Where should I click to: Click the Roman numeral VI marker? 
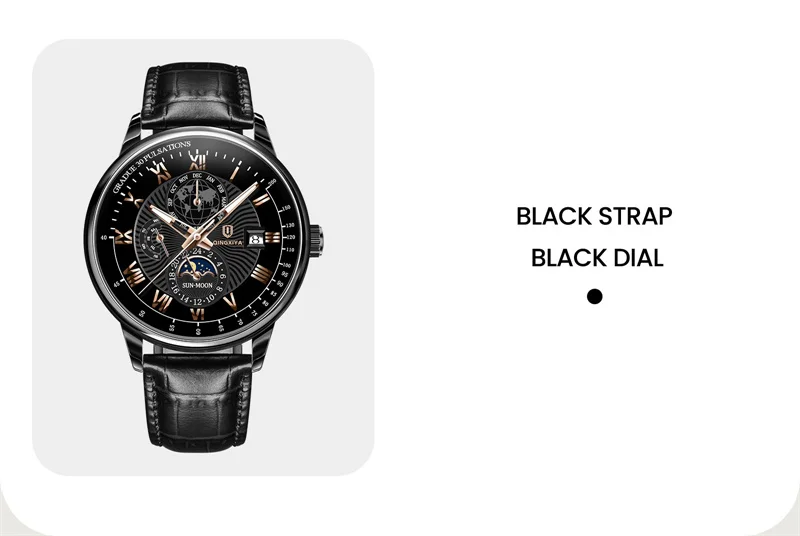(x=197, y=314)
